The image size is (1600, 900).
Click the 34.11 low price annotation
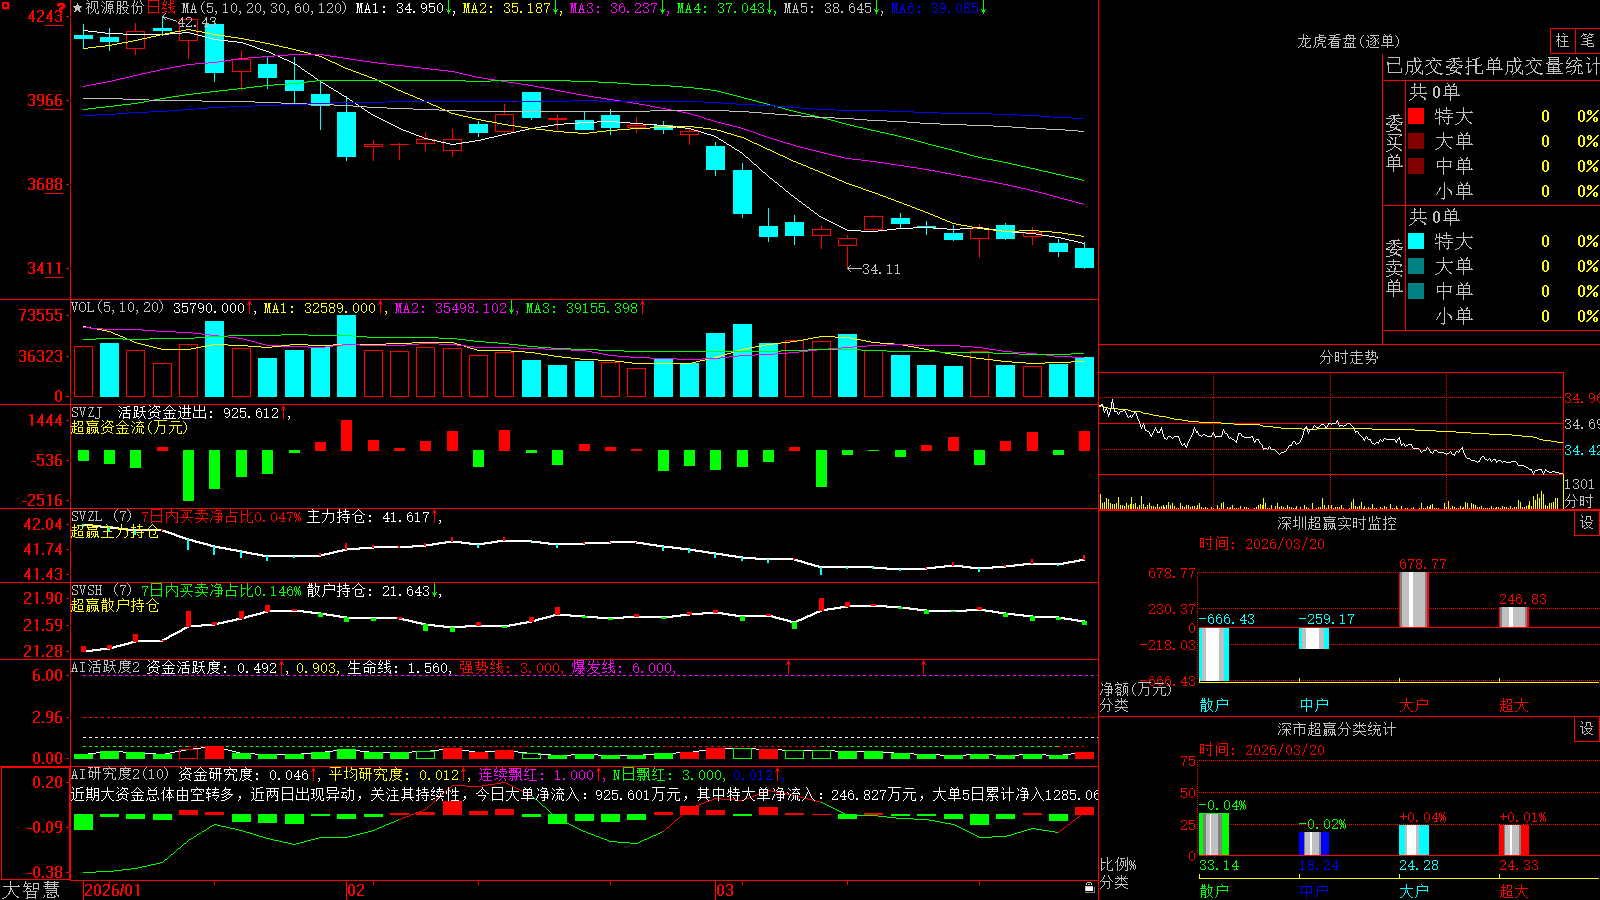873,269
